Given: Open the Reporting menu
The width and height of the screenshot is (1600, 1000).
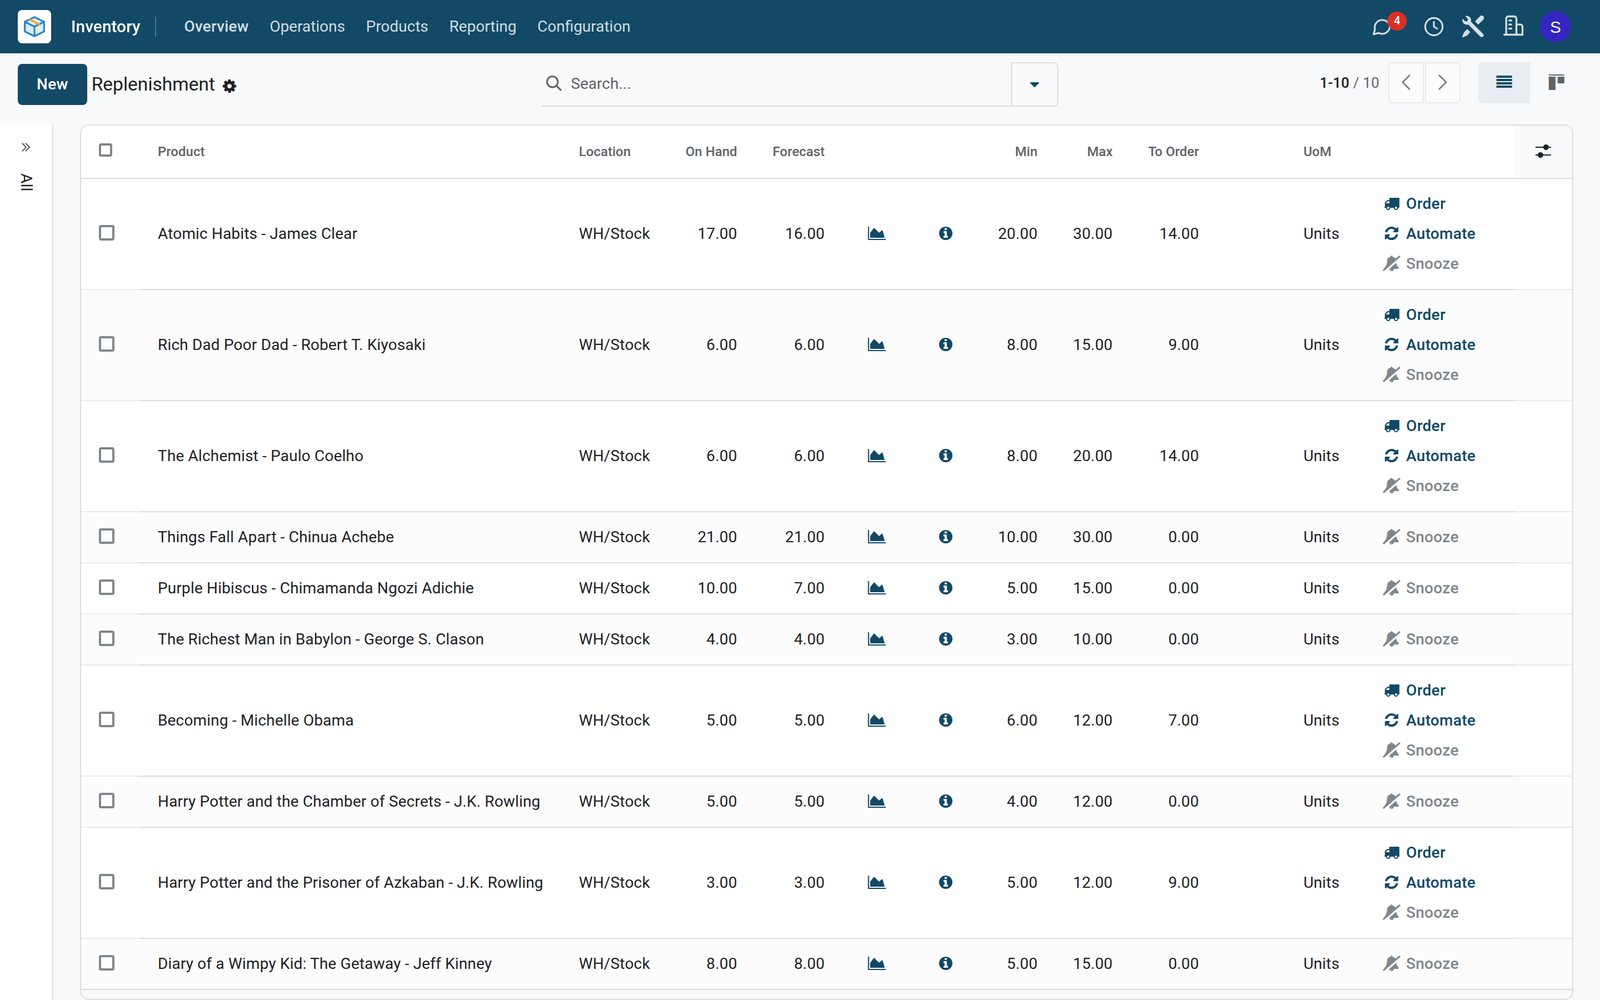Looking at the screenshot, I should click(483, 26).
